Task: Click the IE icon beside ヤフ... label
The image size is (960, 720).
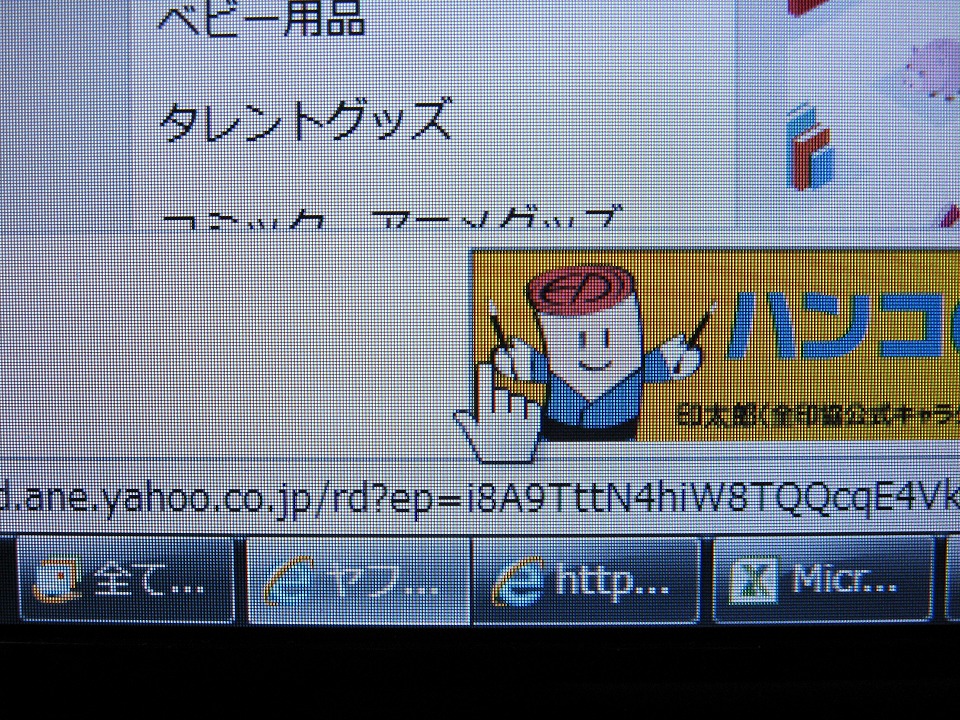Action: click(x=292, y=582)
